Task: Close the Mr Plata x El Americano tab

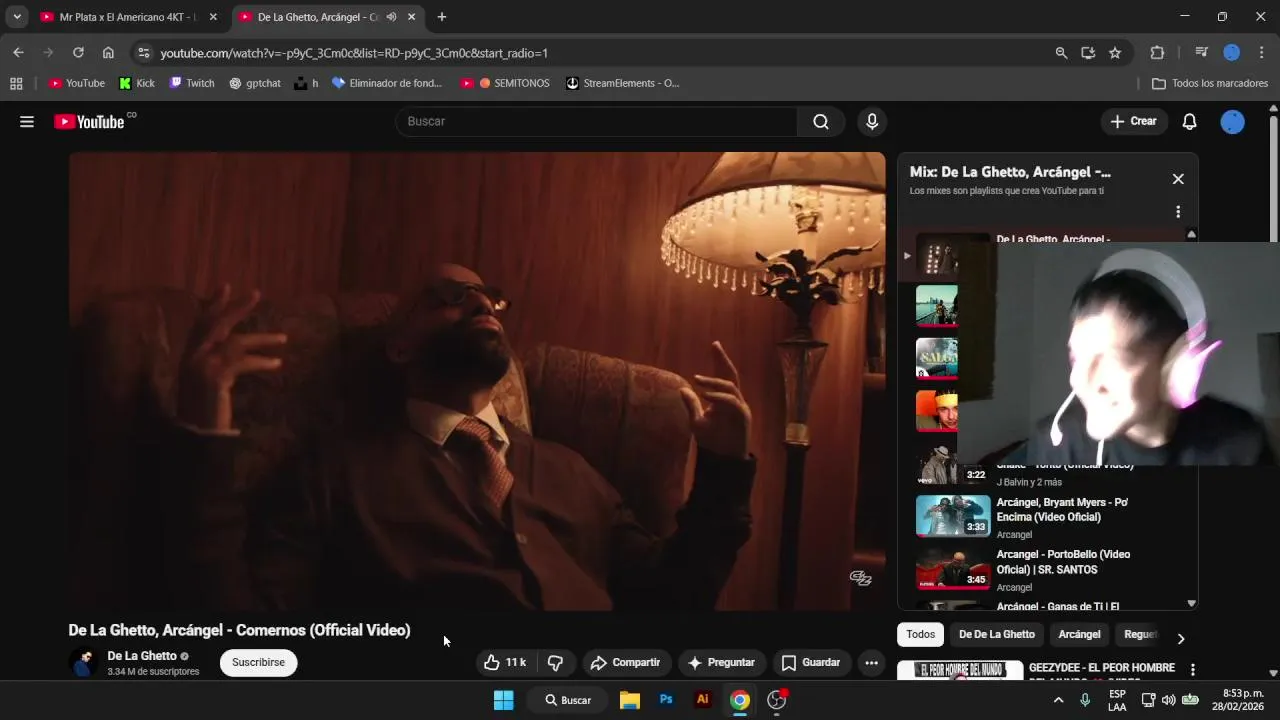Action: point(213,17)
